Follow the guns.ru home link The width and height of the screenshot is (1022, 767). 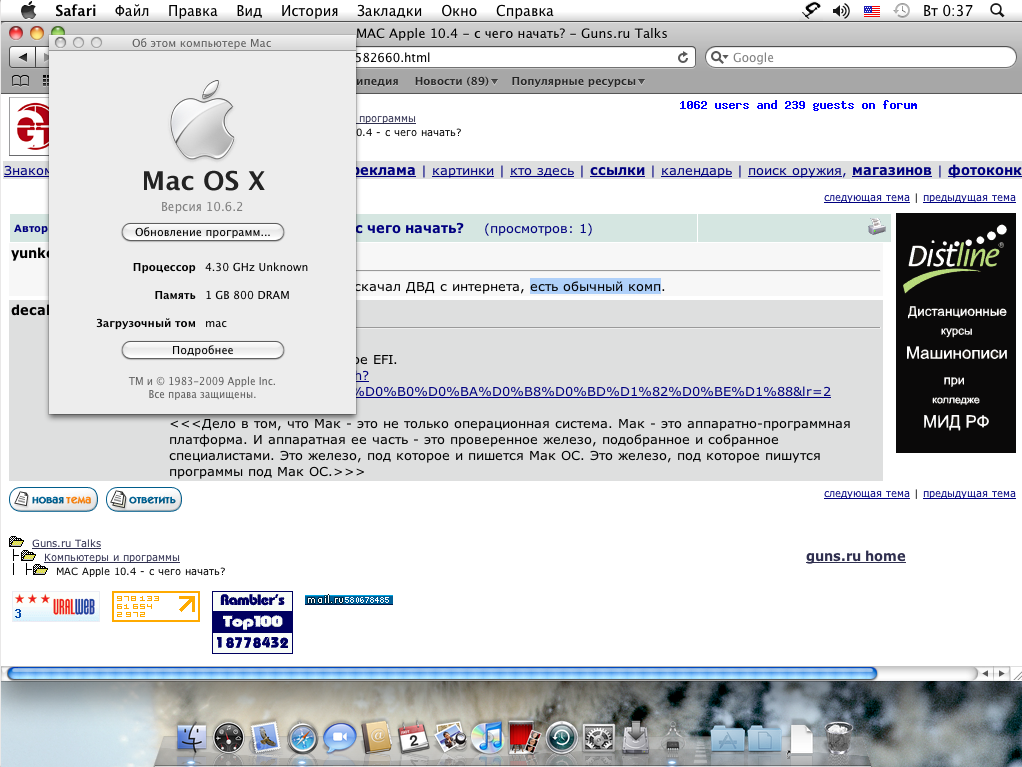pyautogui.click(x=855, y=556)
